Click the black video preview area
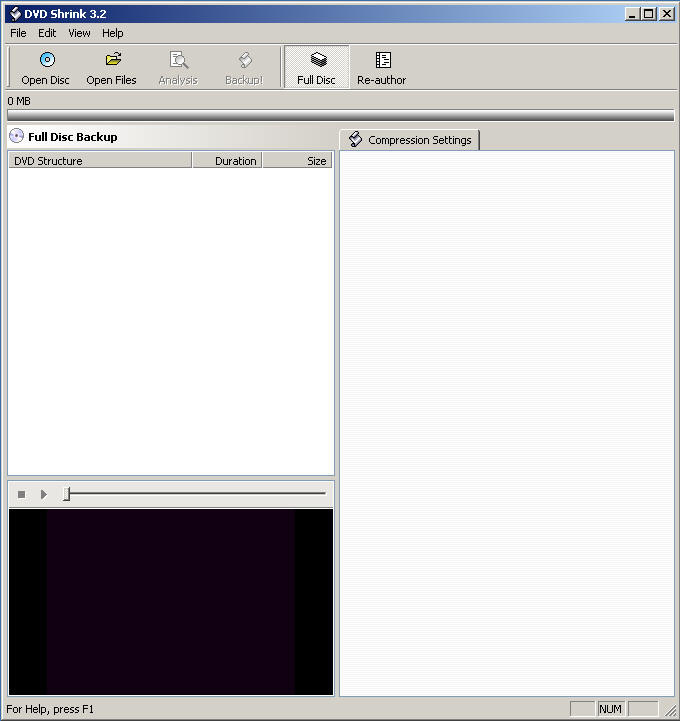The image size is (680, 721). 171,602
